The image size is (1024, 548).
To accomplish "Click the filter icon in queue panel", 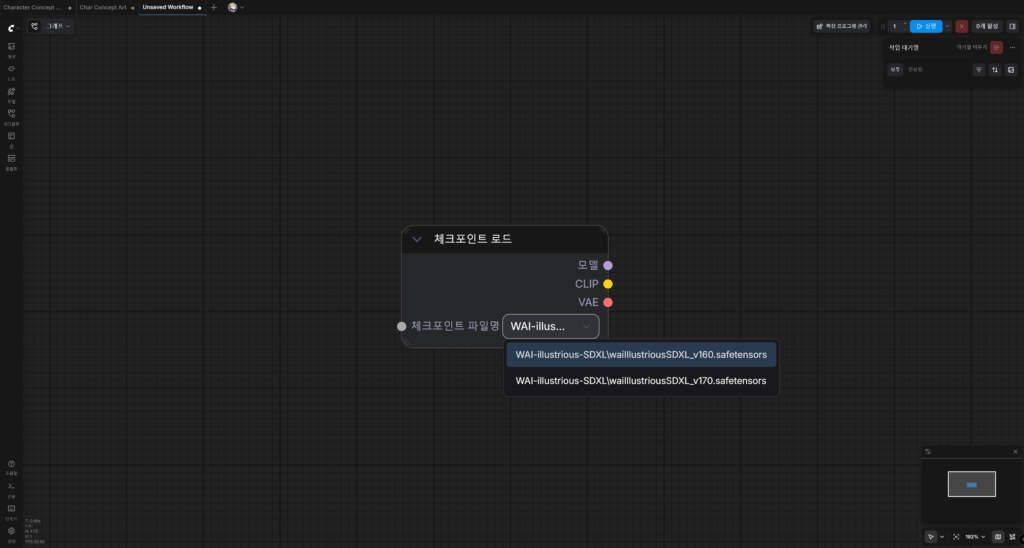I will point(979,70).
